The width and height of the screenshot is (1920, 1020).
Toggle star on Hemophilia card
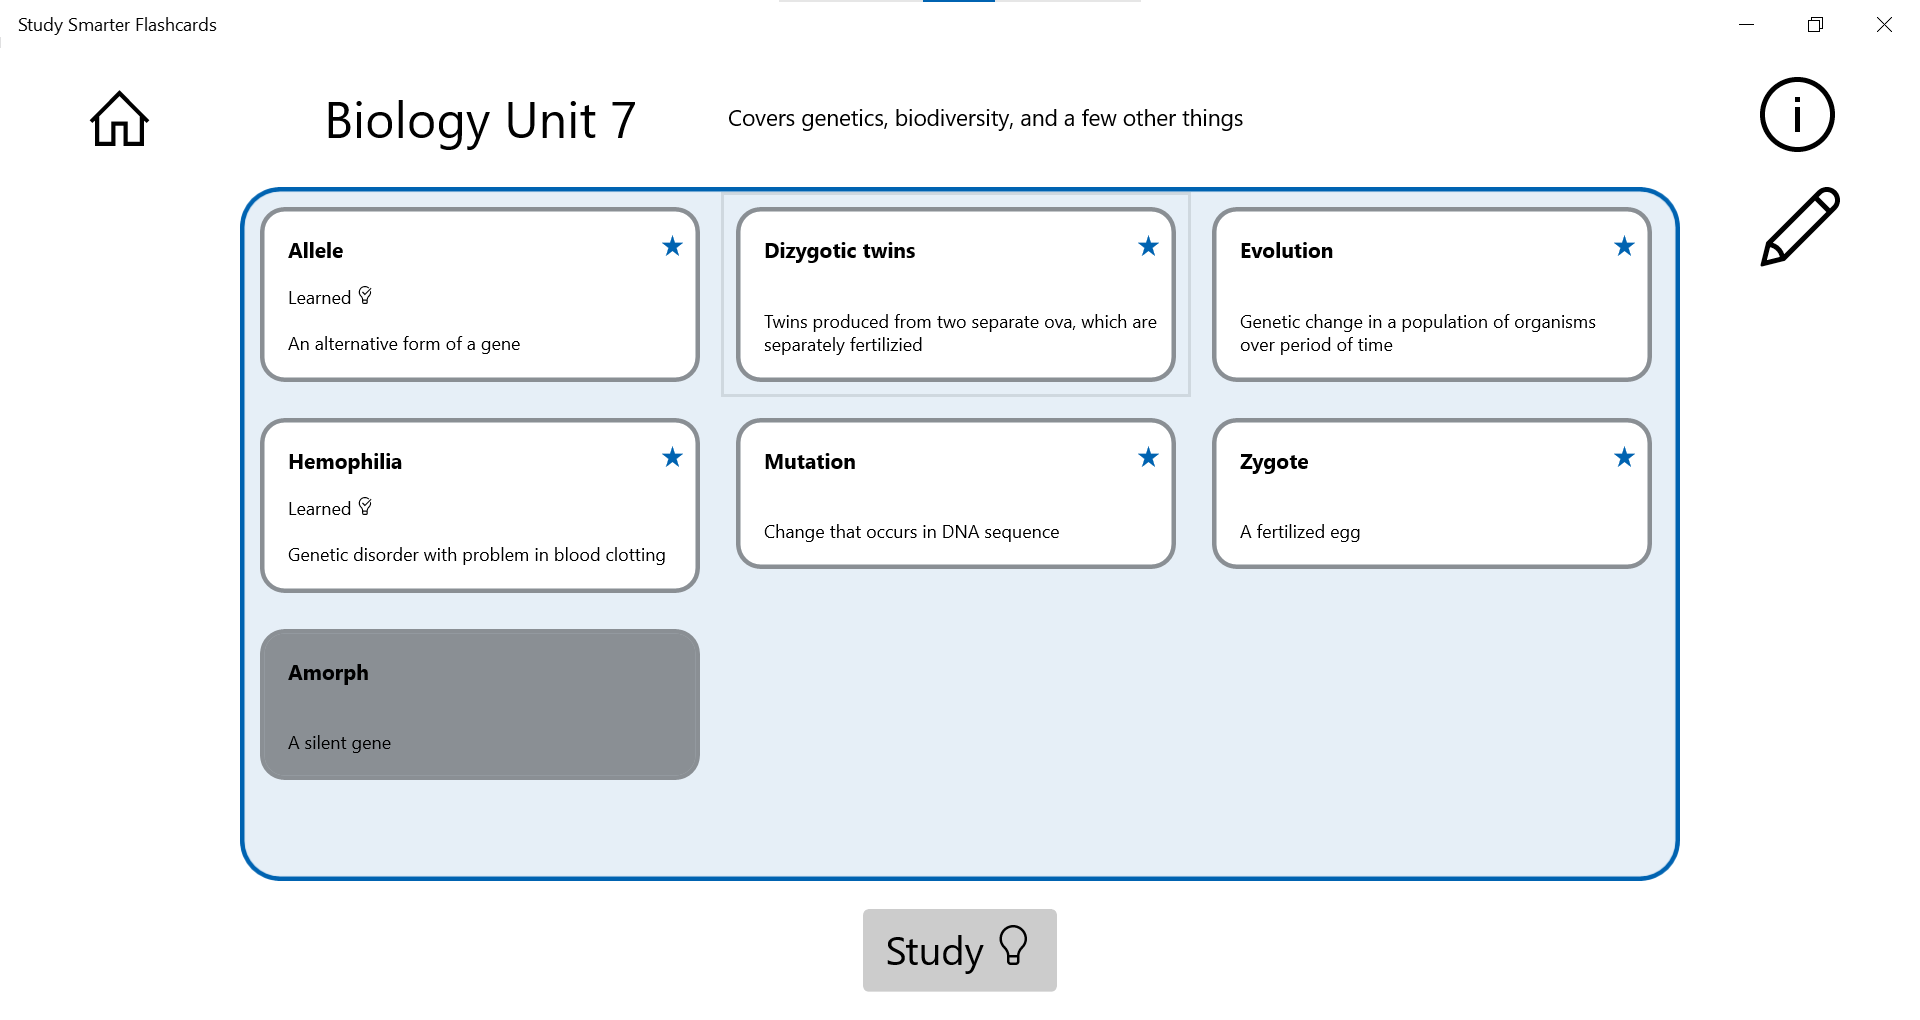[x=672, y=457]
